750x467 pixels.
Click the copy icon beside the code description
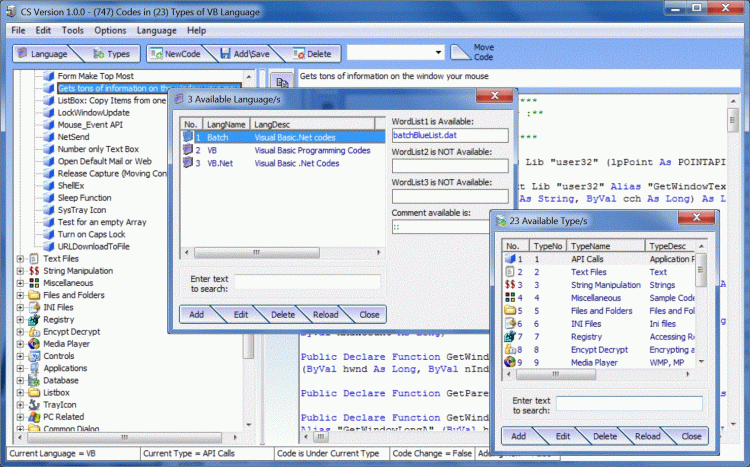tap(282, 82)
